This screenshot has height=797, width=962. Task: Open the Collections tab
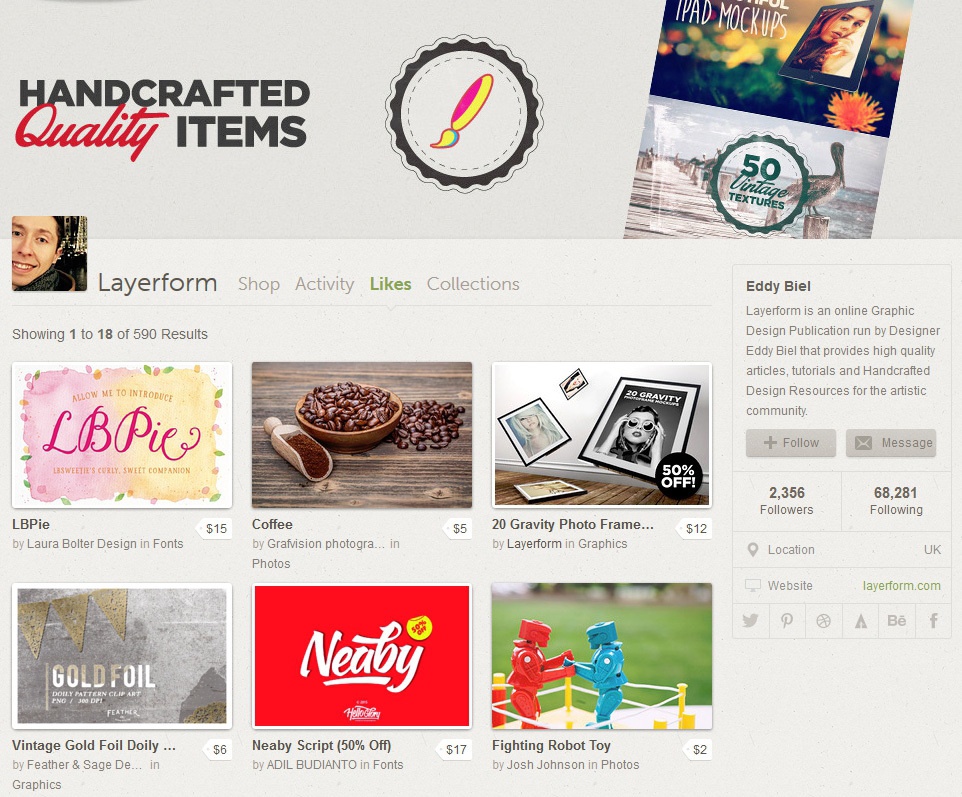pos(473,283)
